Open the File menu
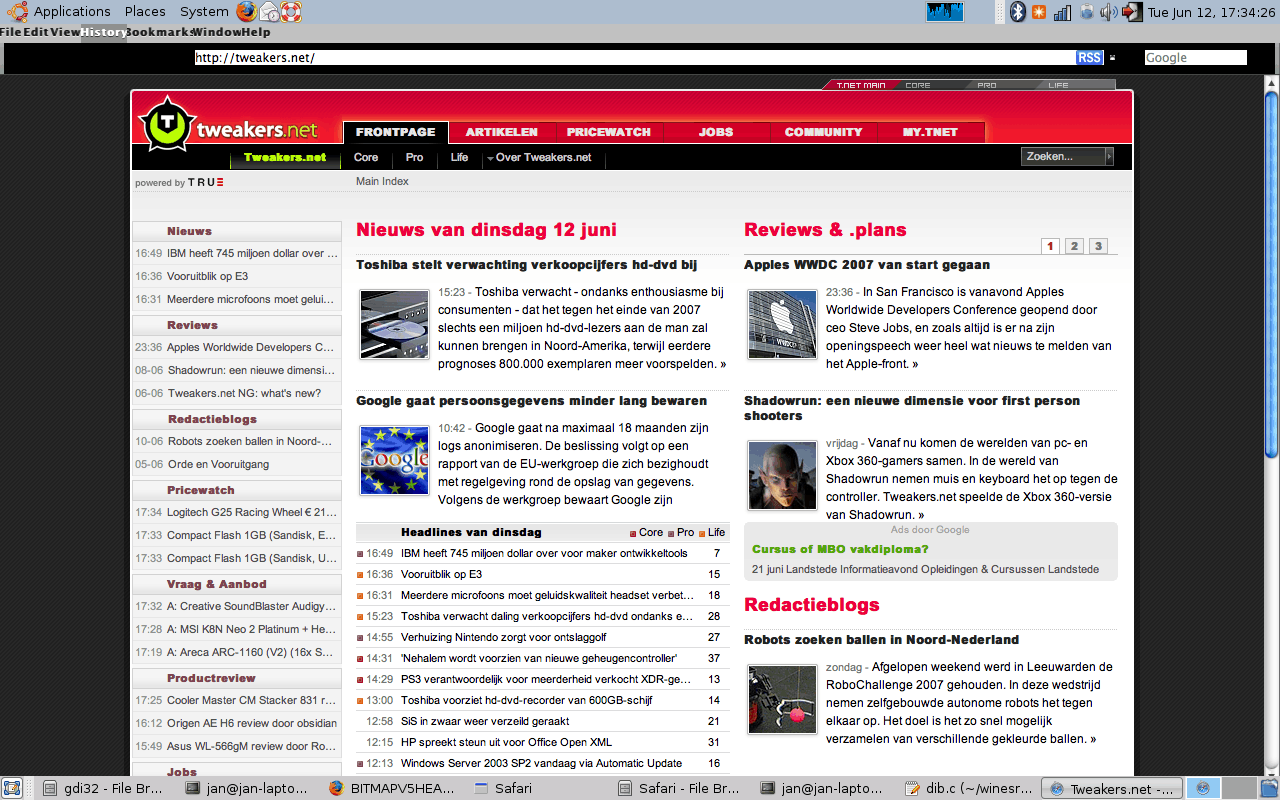Viewport: 1280px width, 800px height. (12, 32)
